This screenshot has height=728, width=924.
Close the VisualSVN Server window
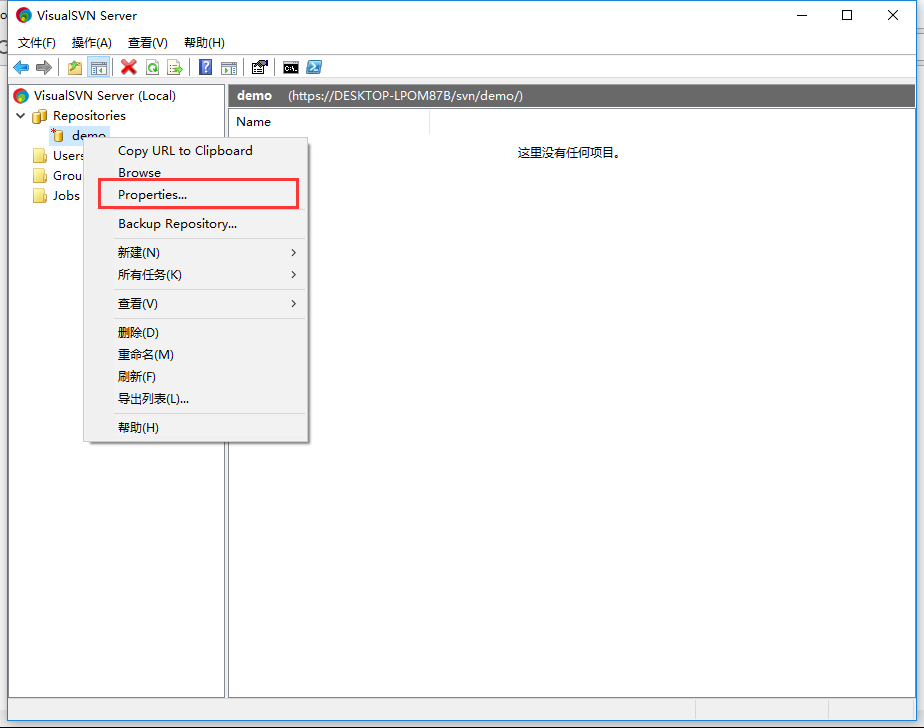pos(893,15)
